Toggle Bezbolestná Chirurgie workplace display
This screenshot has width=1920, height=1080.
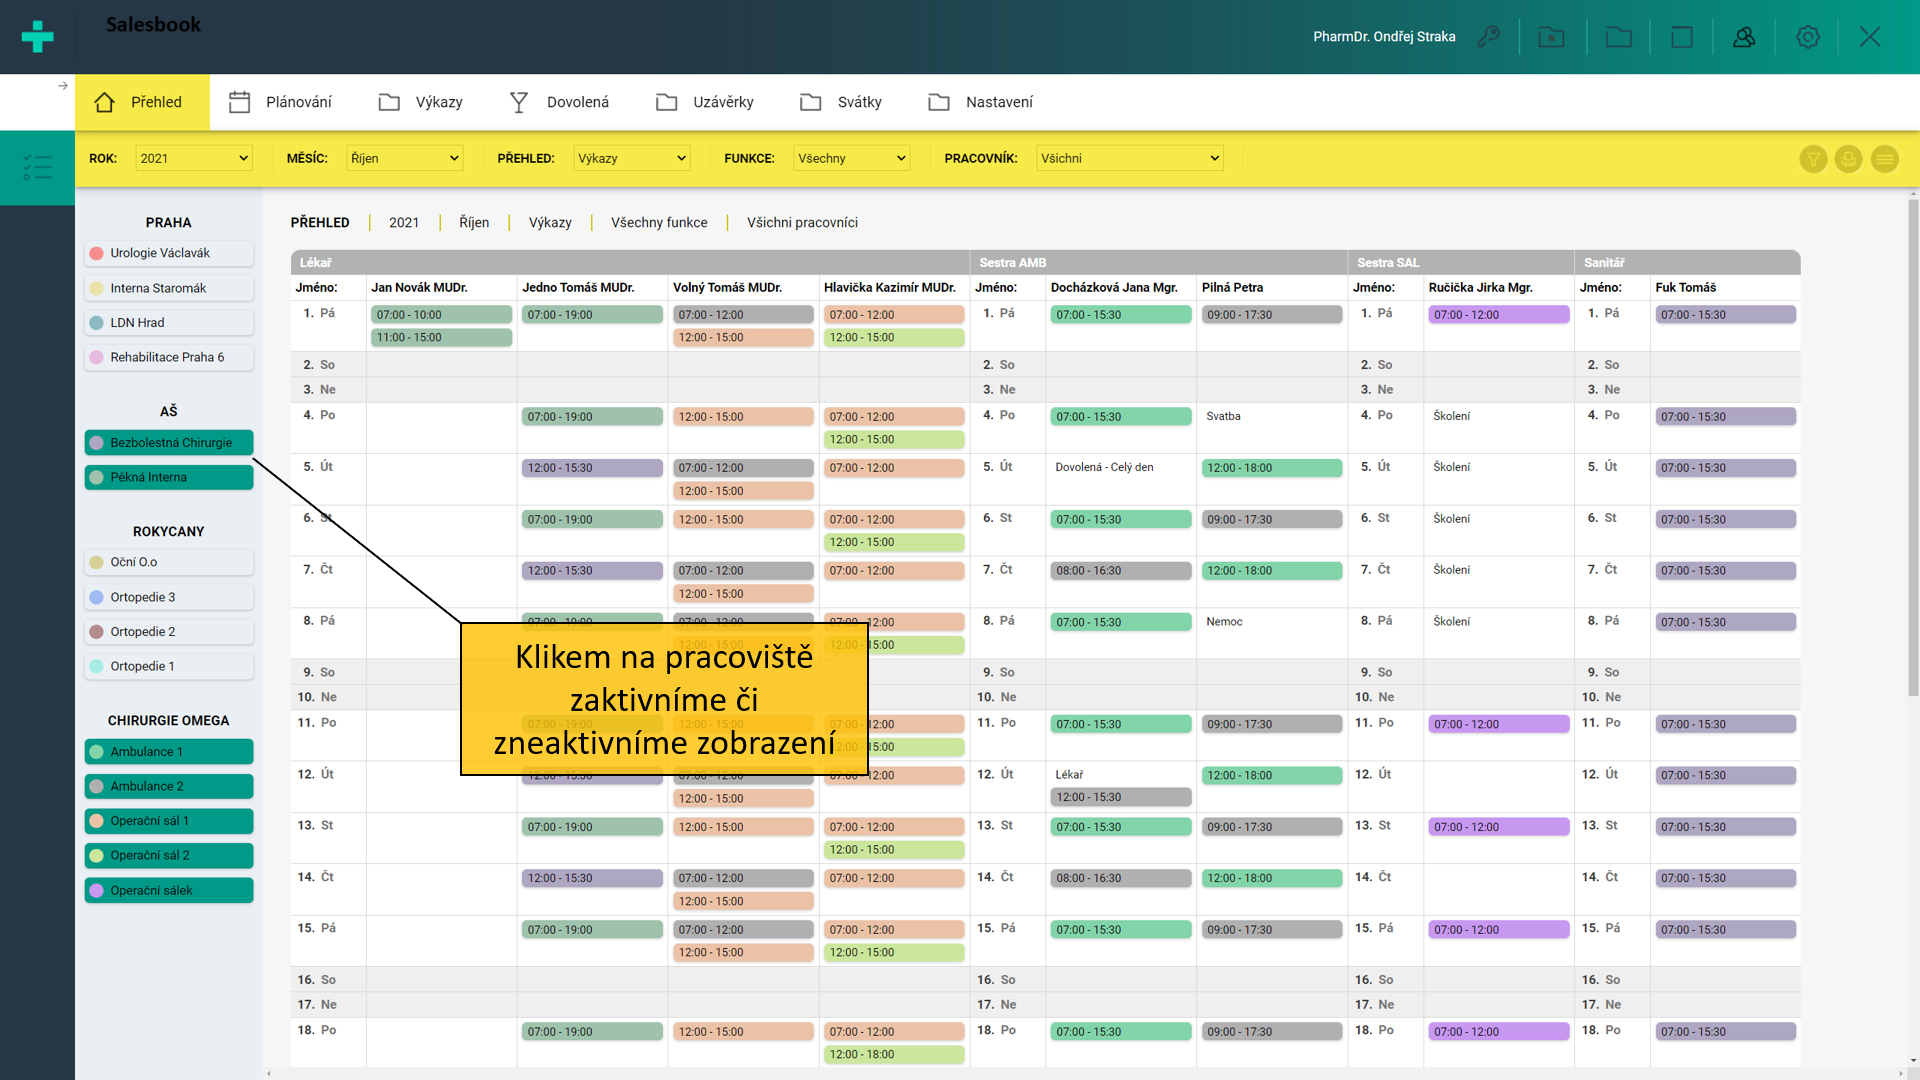tap(169, 443)
